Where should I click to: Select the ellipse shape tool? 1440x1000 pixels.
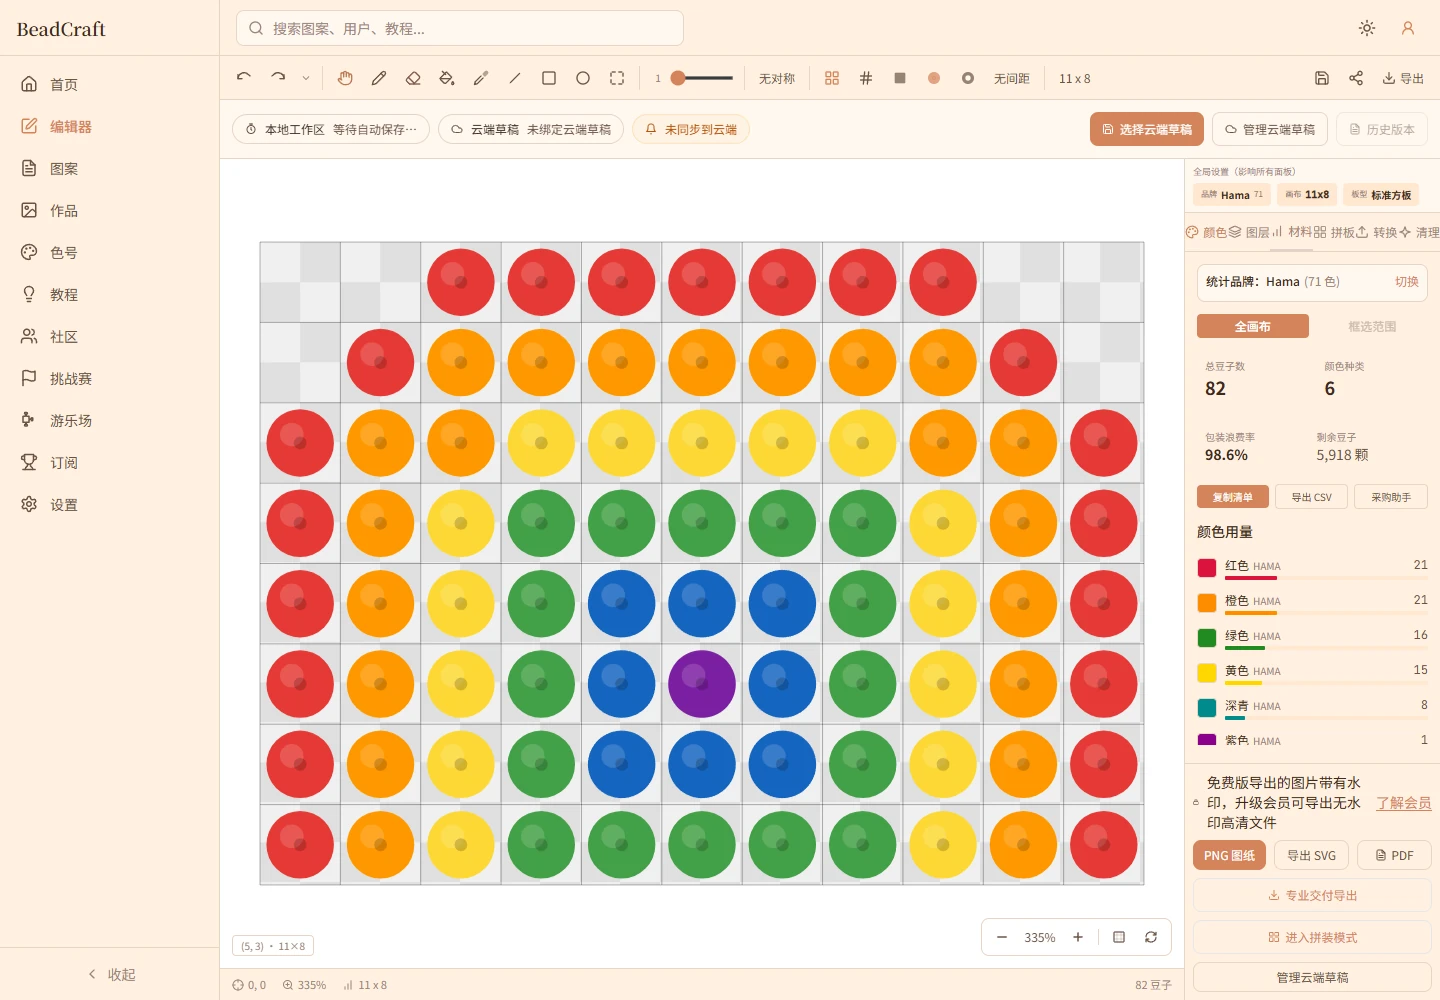[583, 78]
